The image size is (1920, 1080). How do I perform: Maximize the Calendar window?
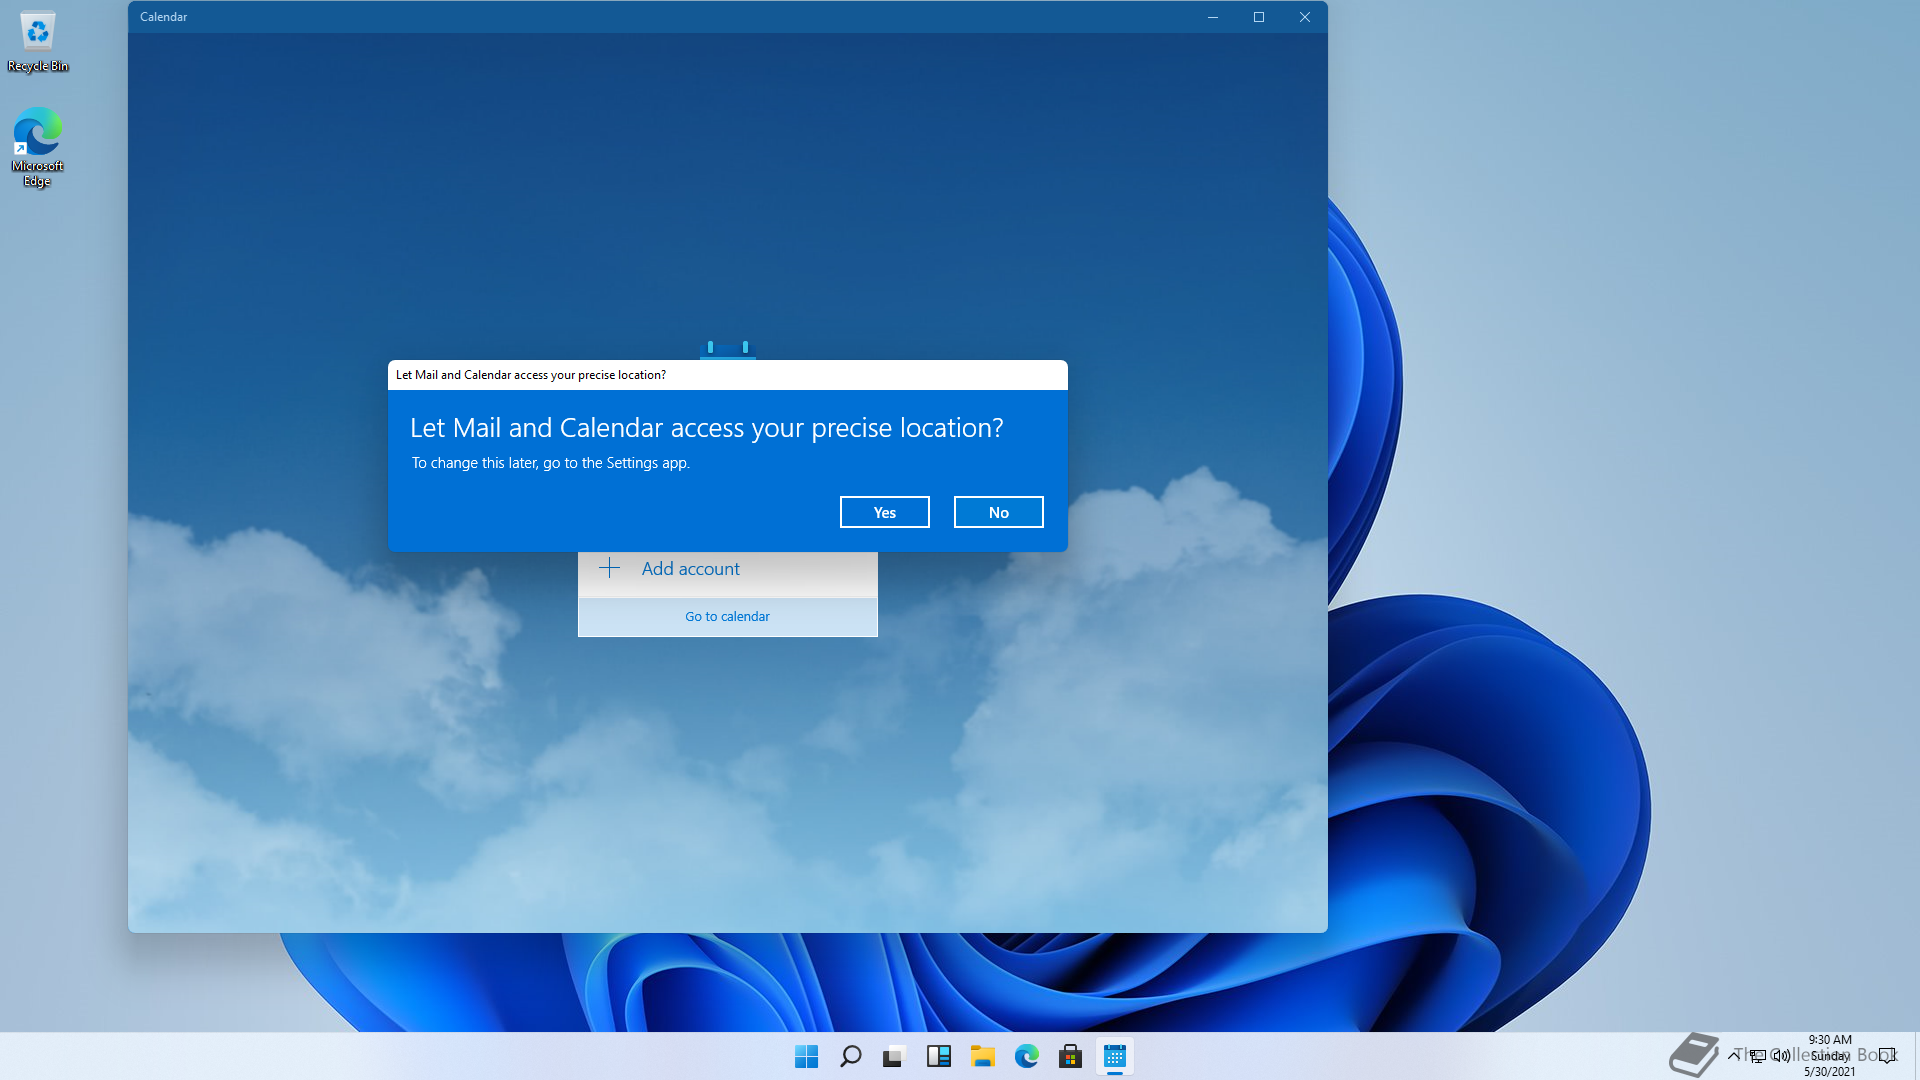pos(1259,17)
